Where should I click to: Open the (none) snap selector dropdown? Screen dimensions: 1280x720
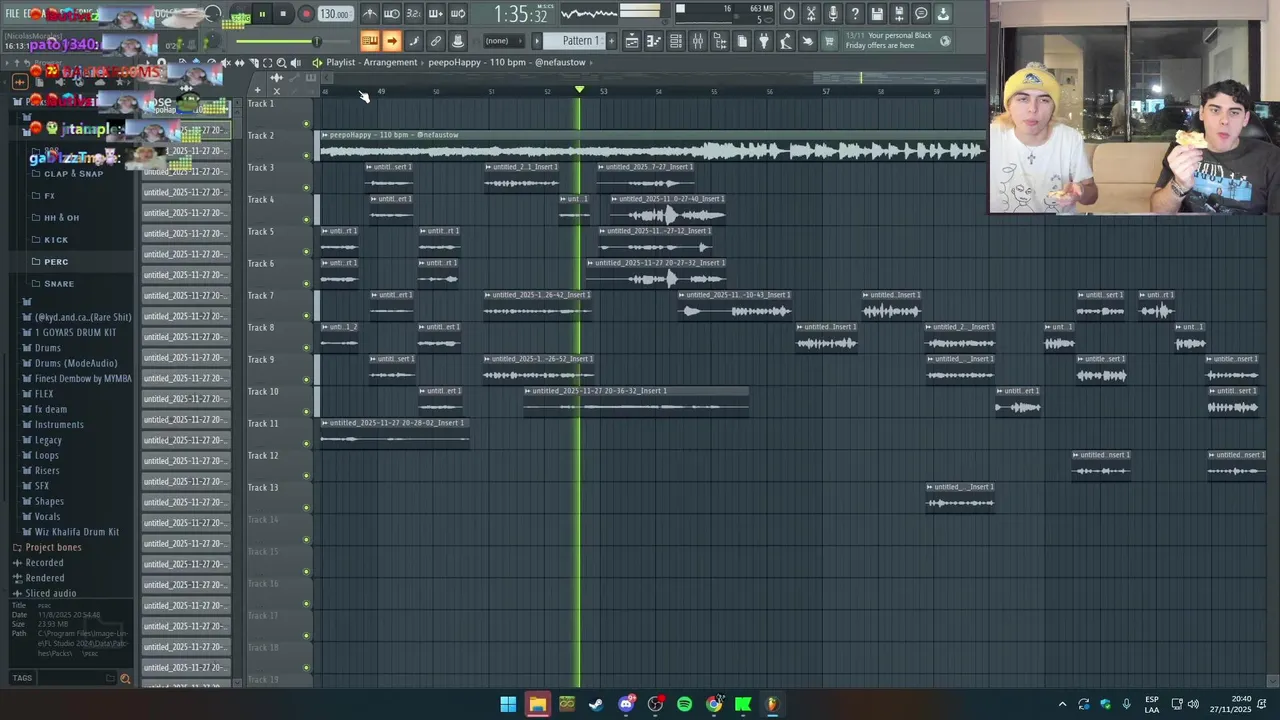(x=503, y=41)
